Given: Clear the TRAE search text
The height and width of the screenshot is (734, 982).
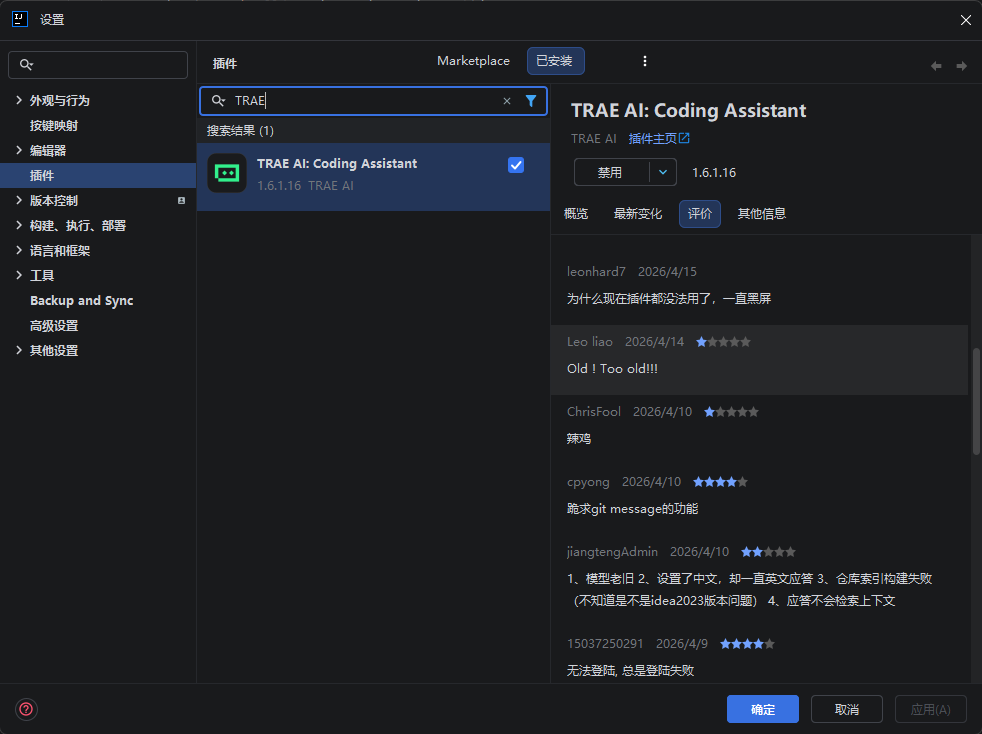Looking at the screenshot, I should pyautogui.click(x=507, y=101).
